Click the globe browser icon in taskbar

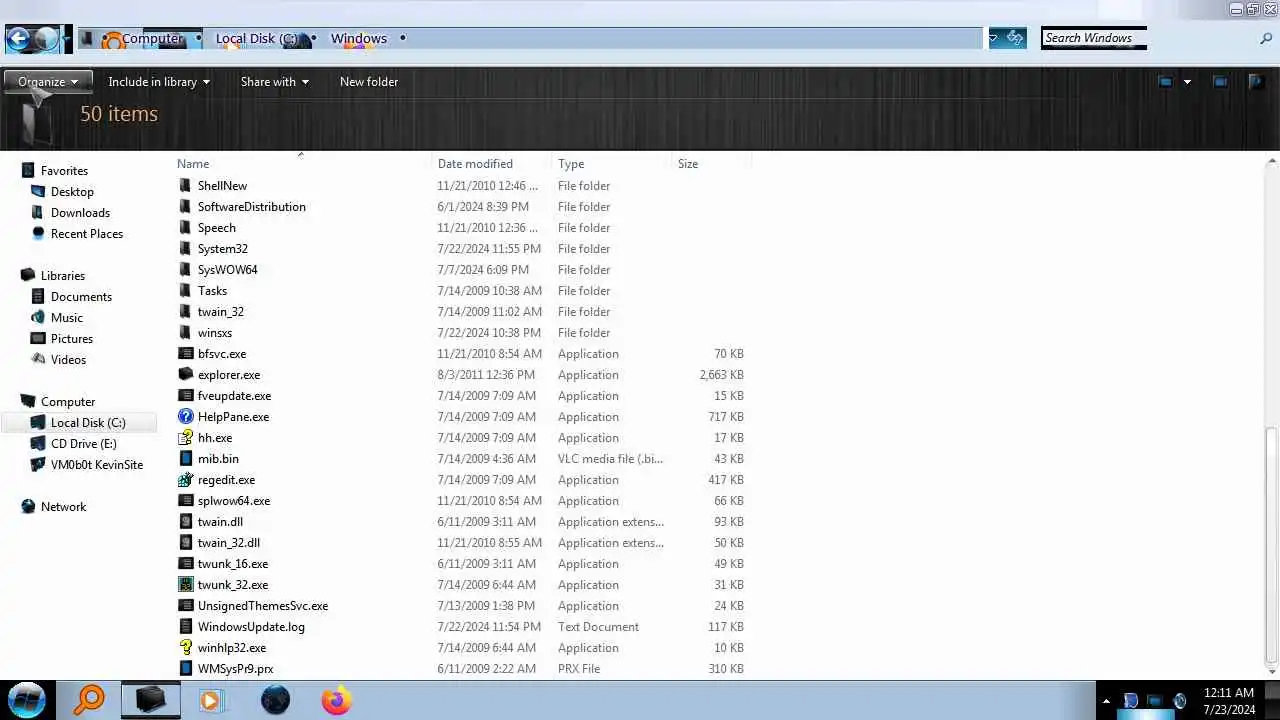pyautogui.click(x=275, y=700)
